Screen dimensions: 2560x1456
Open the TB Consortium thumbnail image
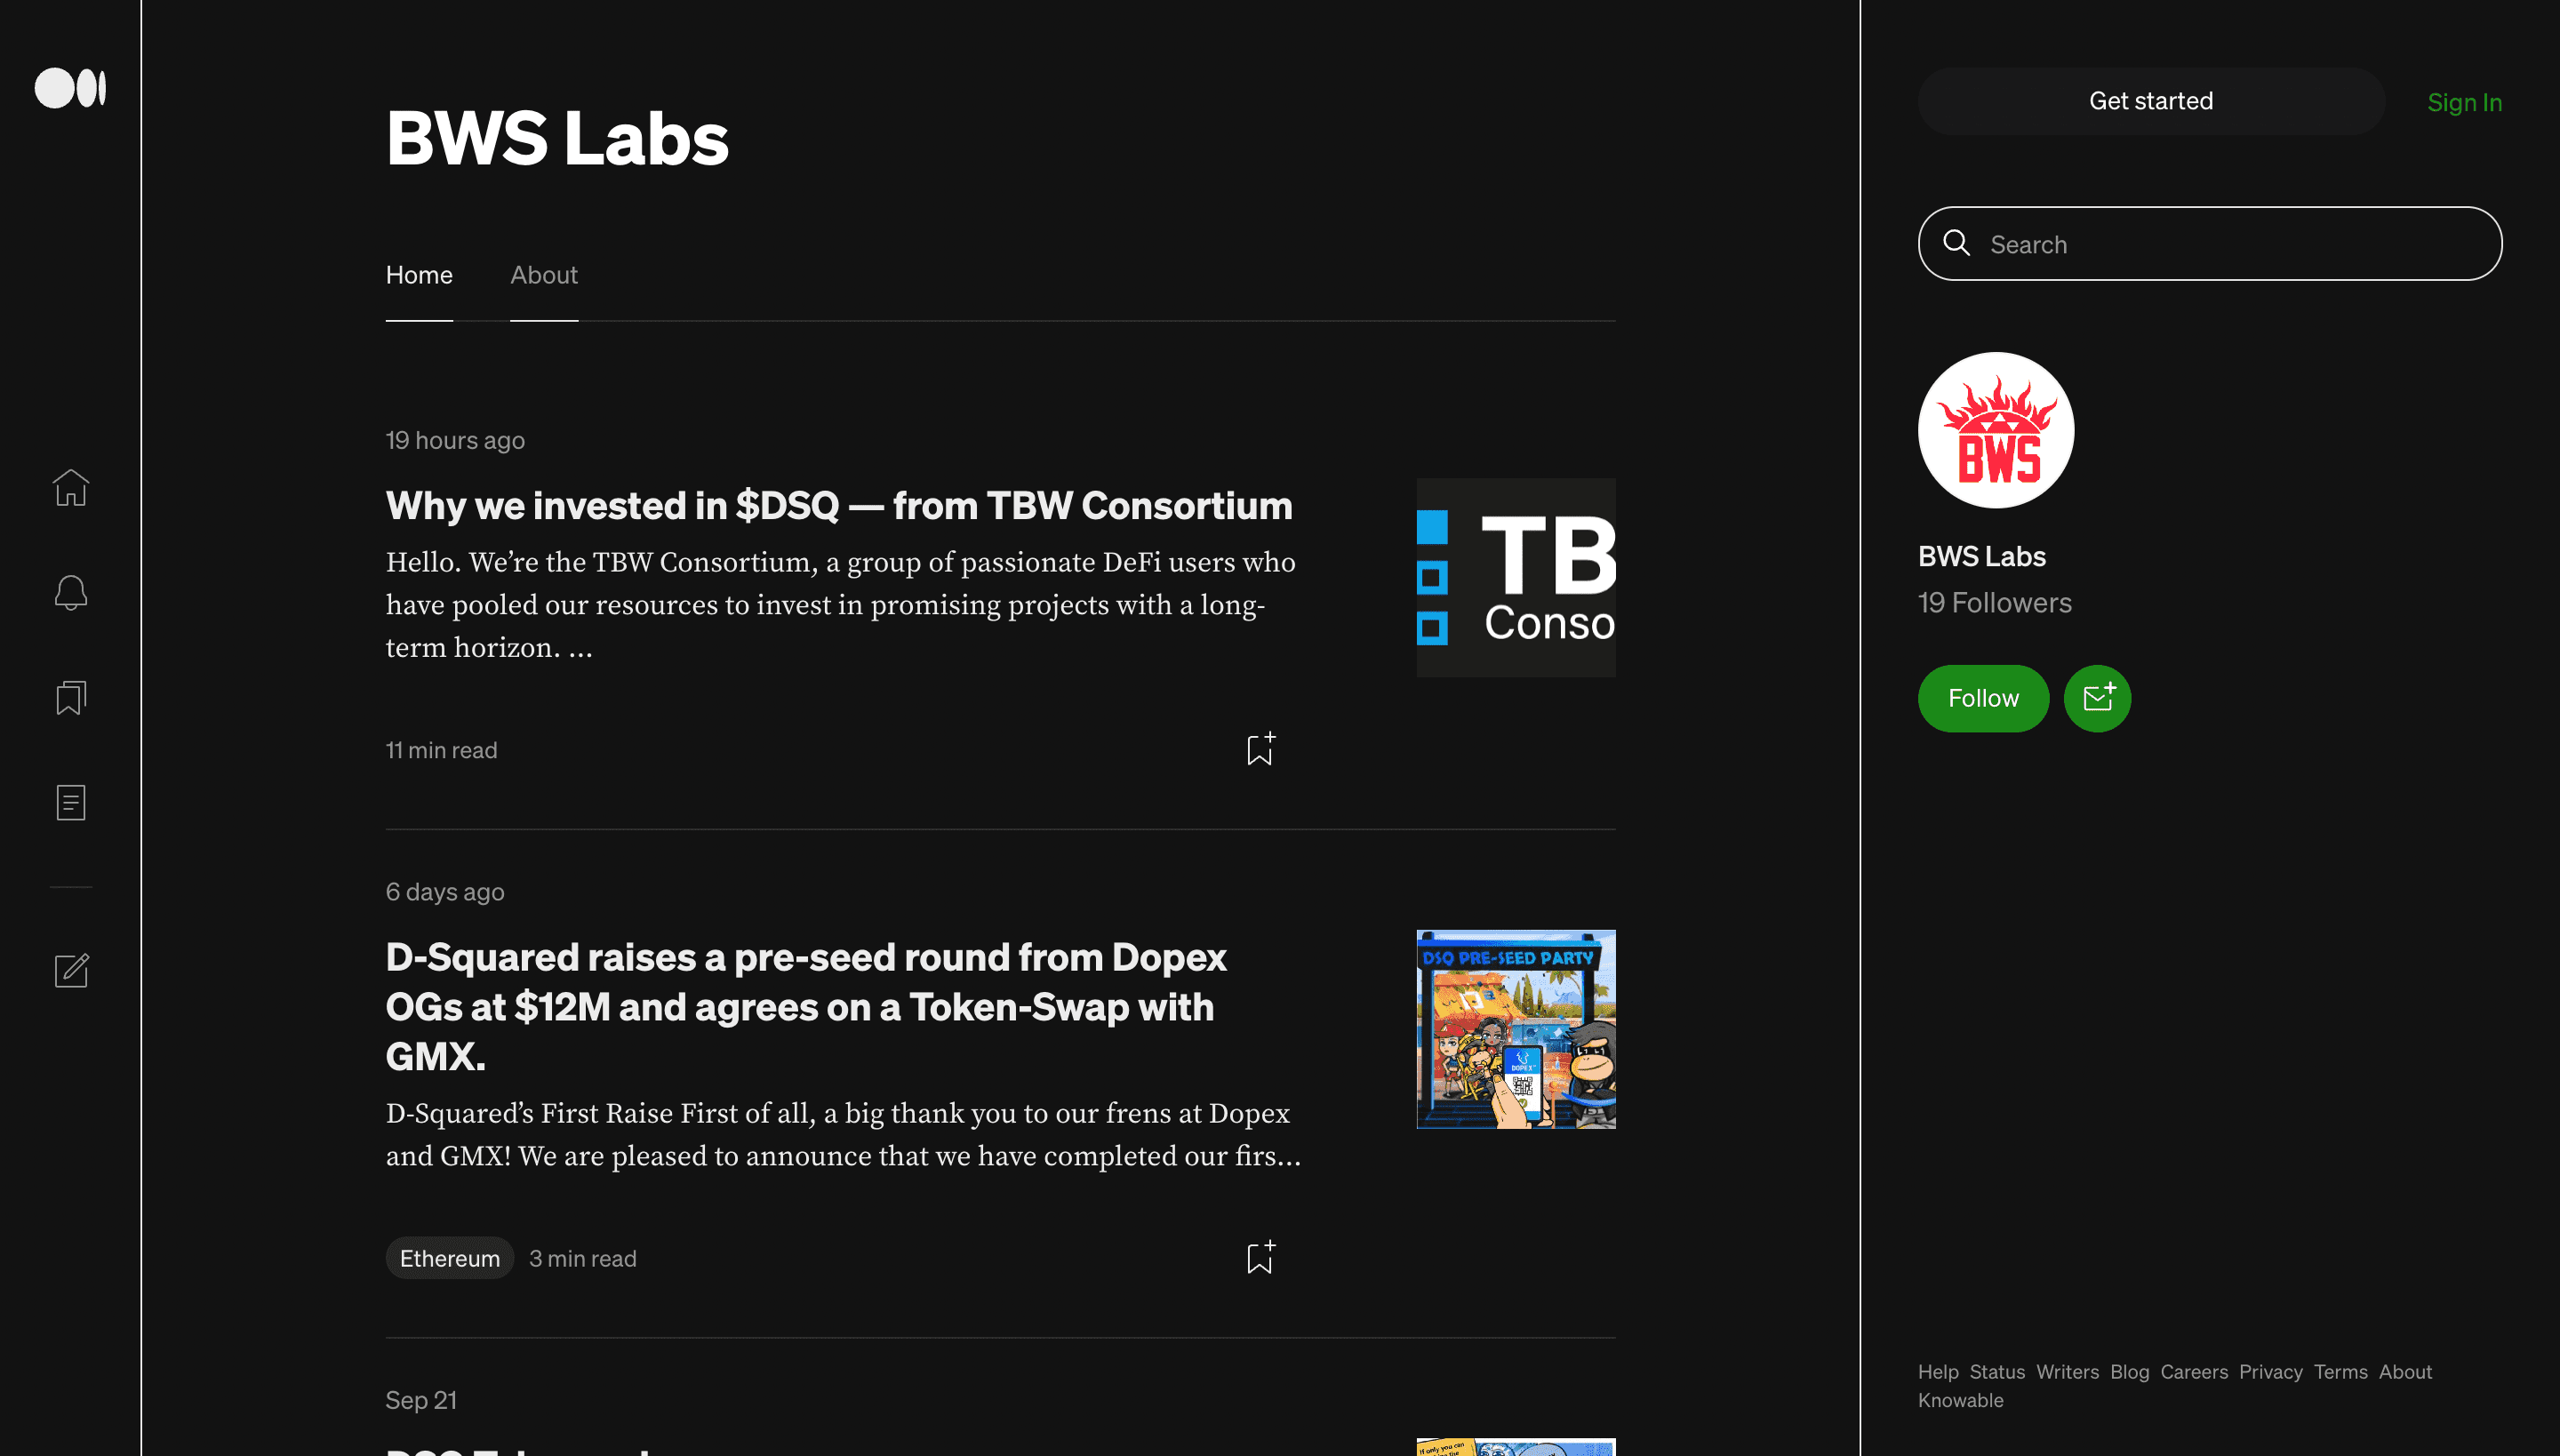[1516, 578]
